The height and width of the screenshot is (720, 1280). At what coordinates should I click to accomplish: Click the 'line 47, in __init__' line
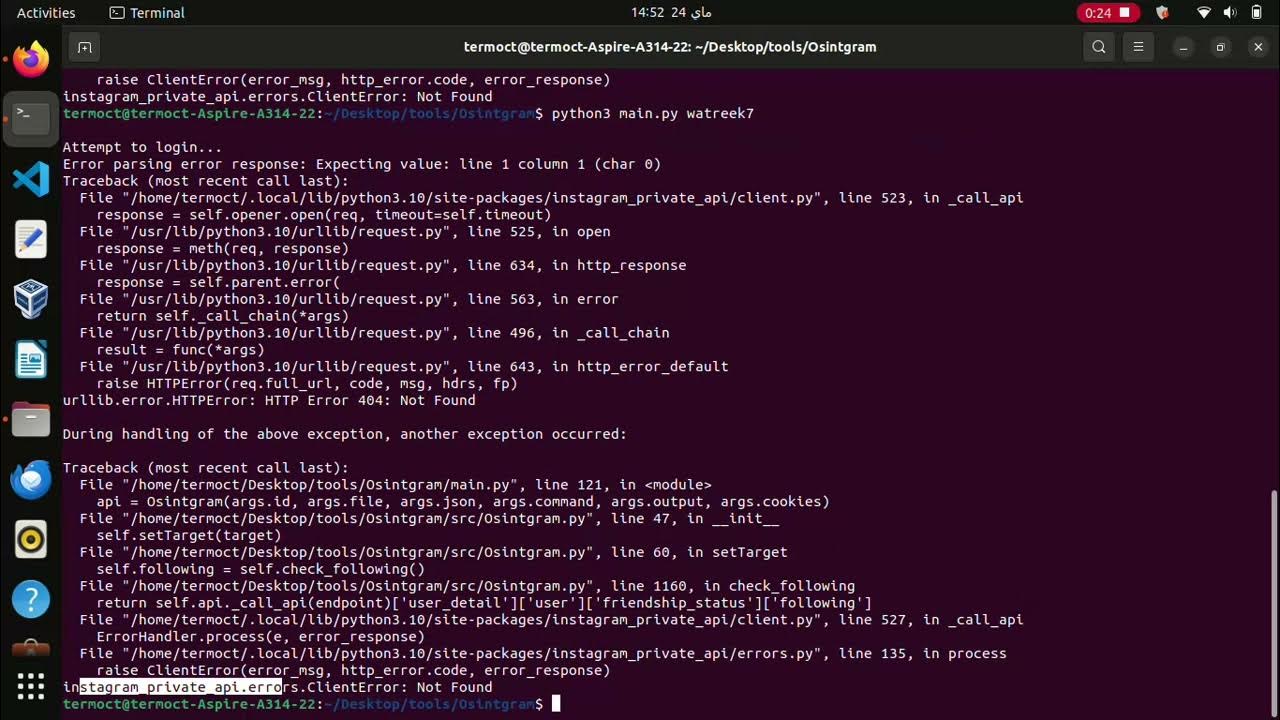click(429, 518)
